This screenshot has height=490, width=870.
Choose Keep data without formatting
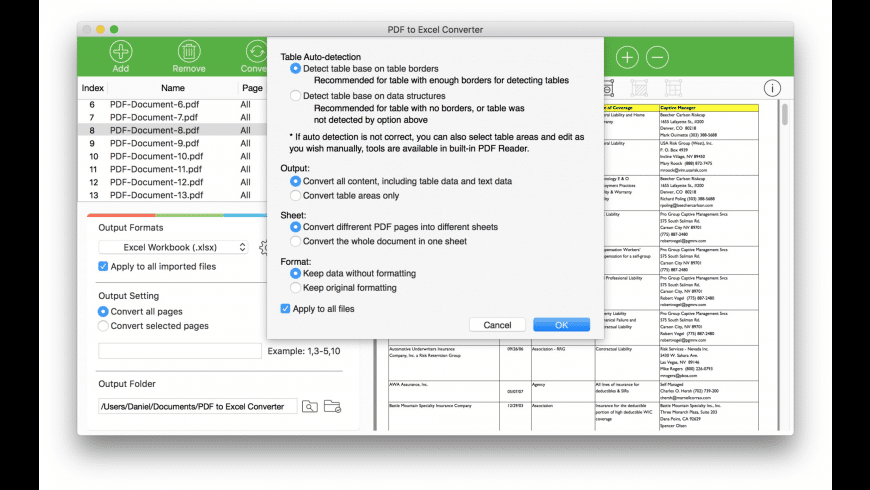pyautogui.click(x=295, y=273)
